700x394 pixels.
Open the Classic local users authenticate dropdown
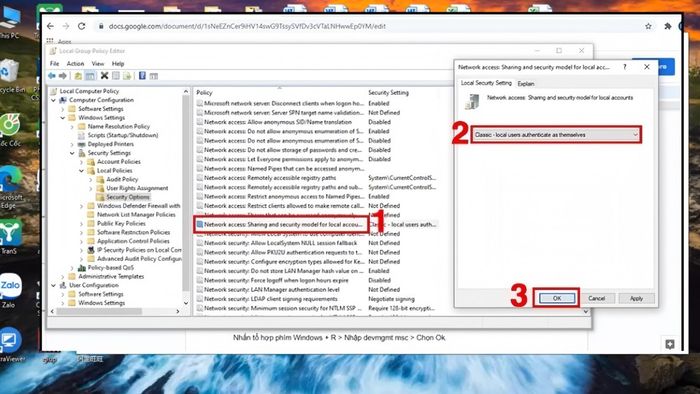click(556, 135)
